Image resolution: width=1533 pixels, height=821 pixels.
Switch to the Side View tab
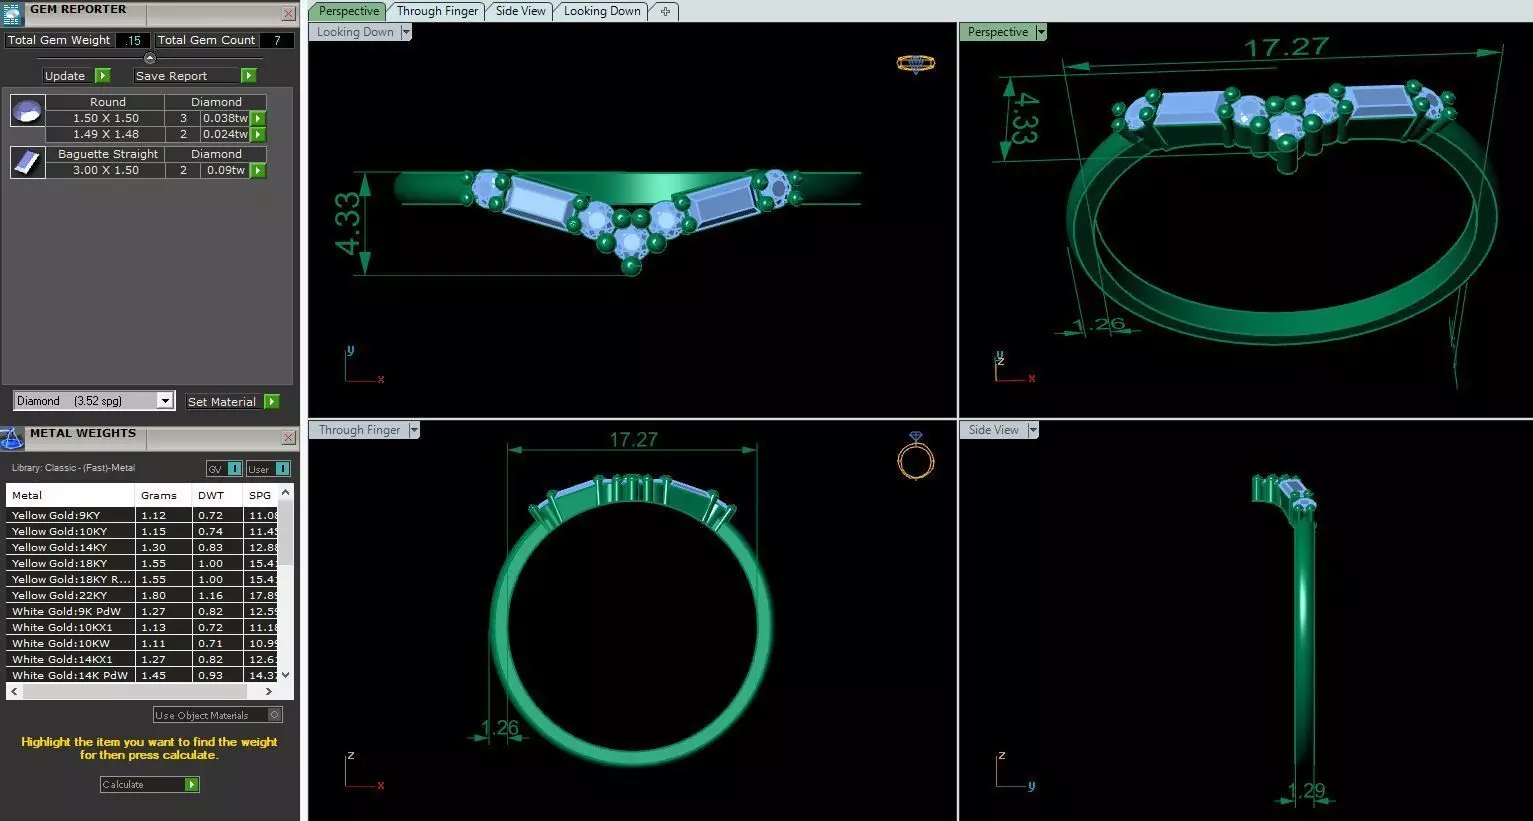pos(521,11)
